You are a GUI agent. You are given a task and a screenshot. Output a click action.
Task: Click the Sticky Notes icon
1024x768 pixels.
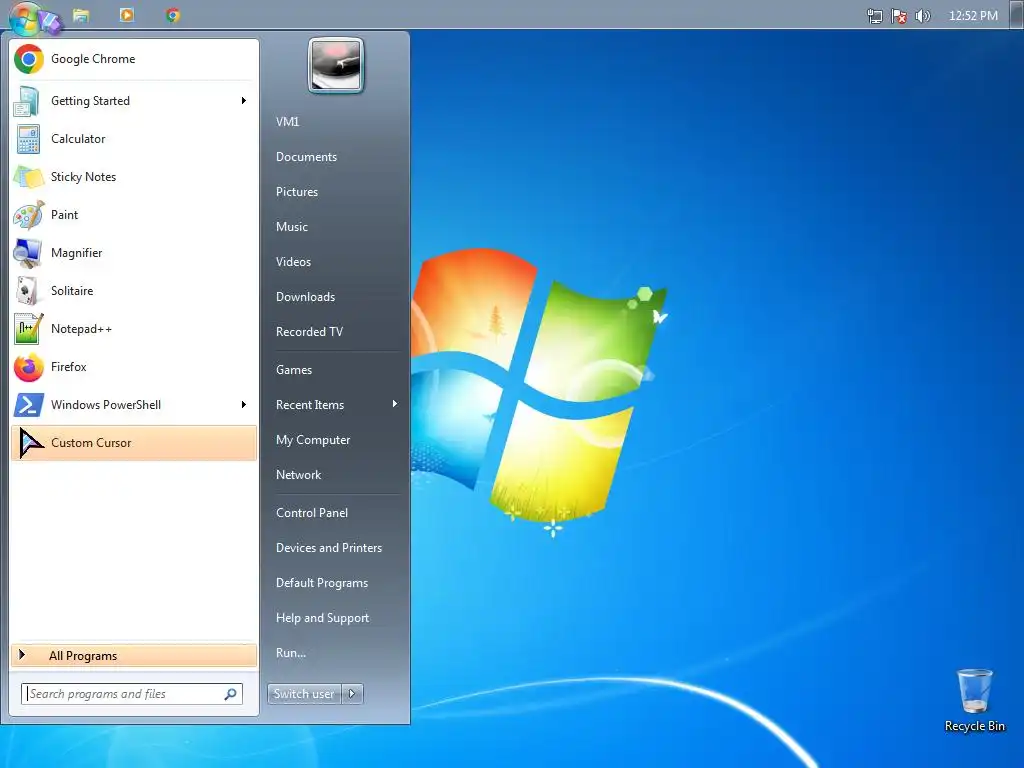click(x=28, y=177)
